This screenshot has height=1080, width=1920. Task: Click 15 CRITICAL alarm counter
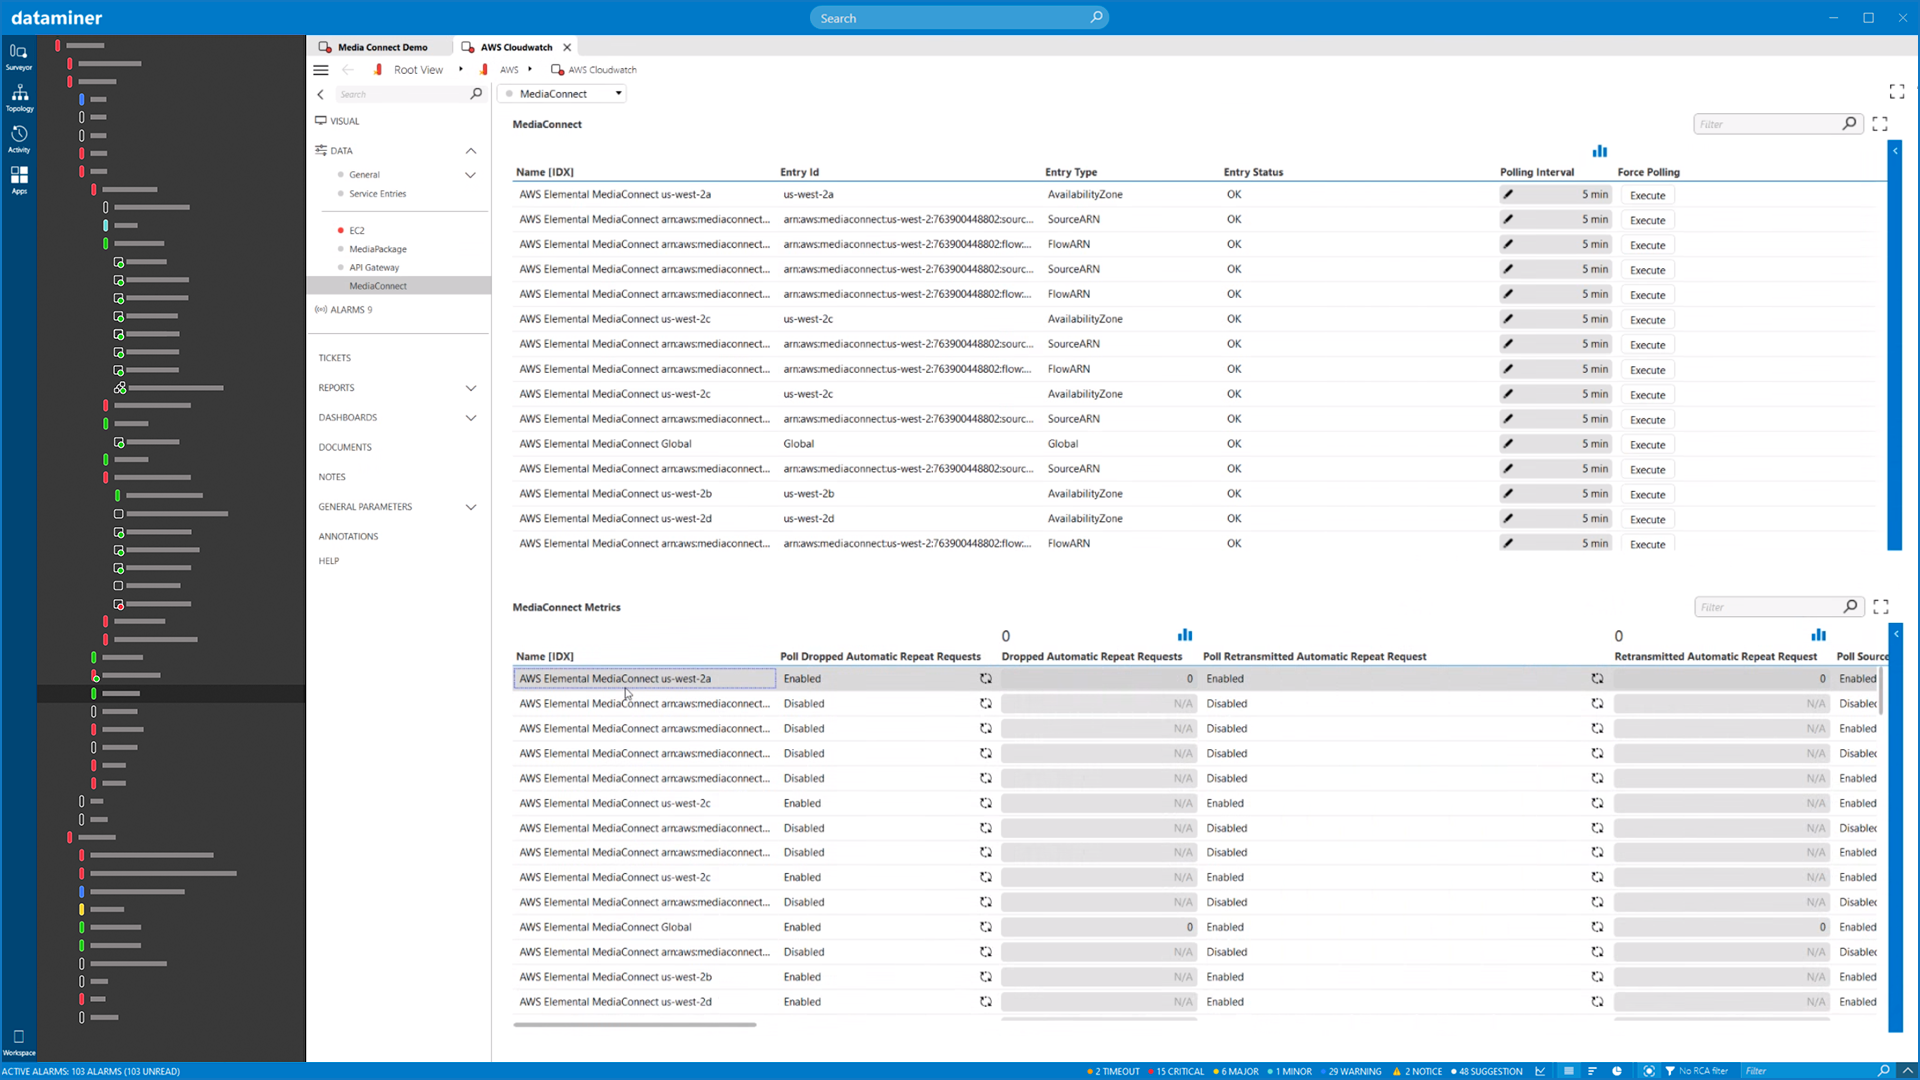tap(1177, 1071)
